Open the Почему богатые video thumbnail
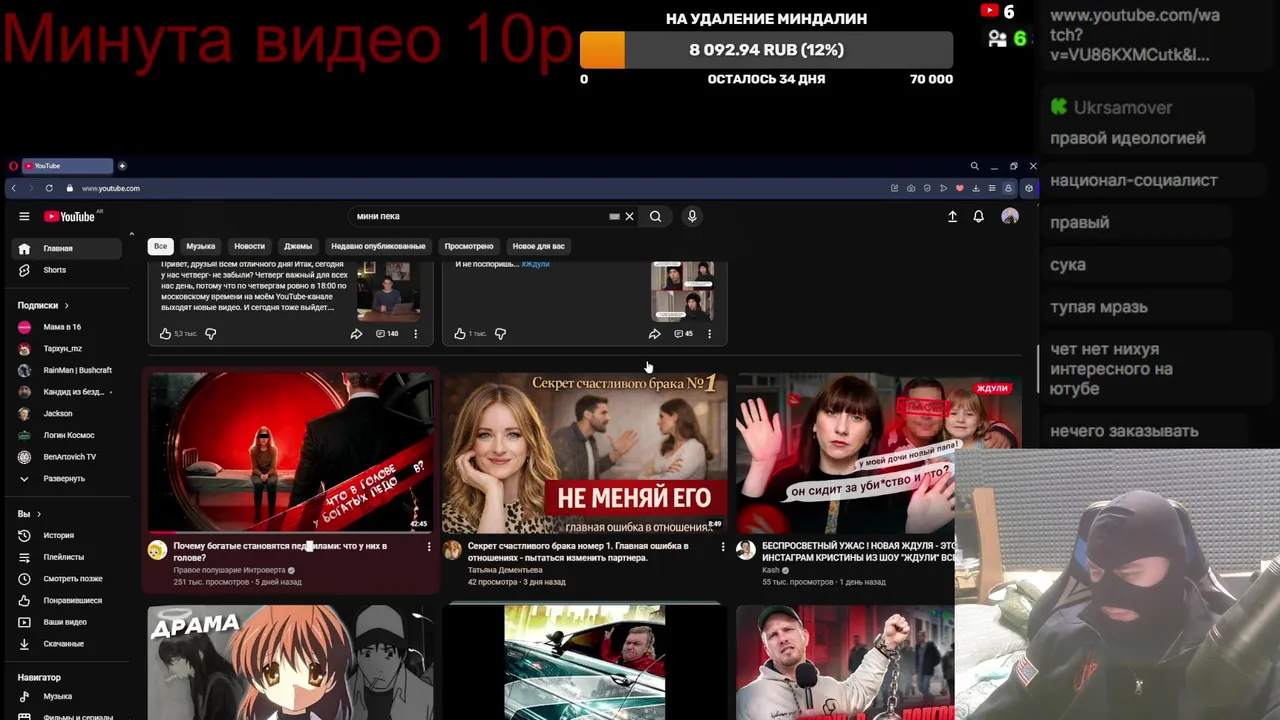This screenshot has width=1280, height=720. pyautogui.click(x=290, y=453)
